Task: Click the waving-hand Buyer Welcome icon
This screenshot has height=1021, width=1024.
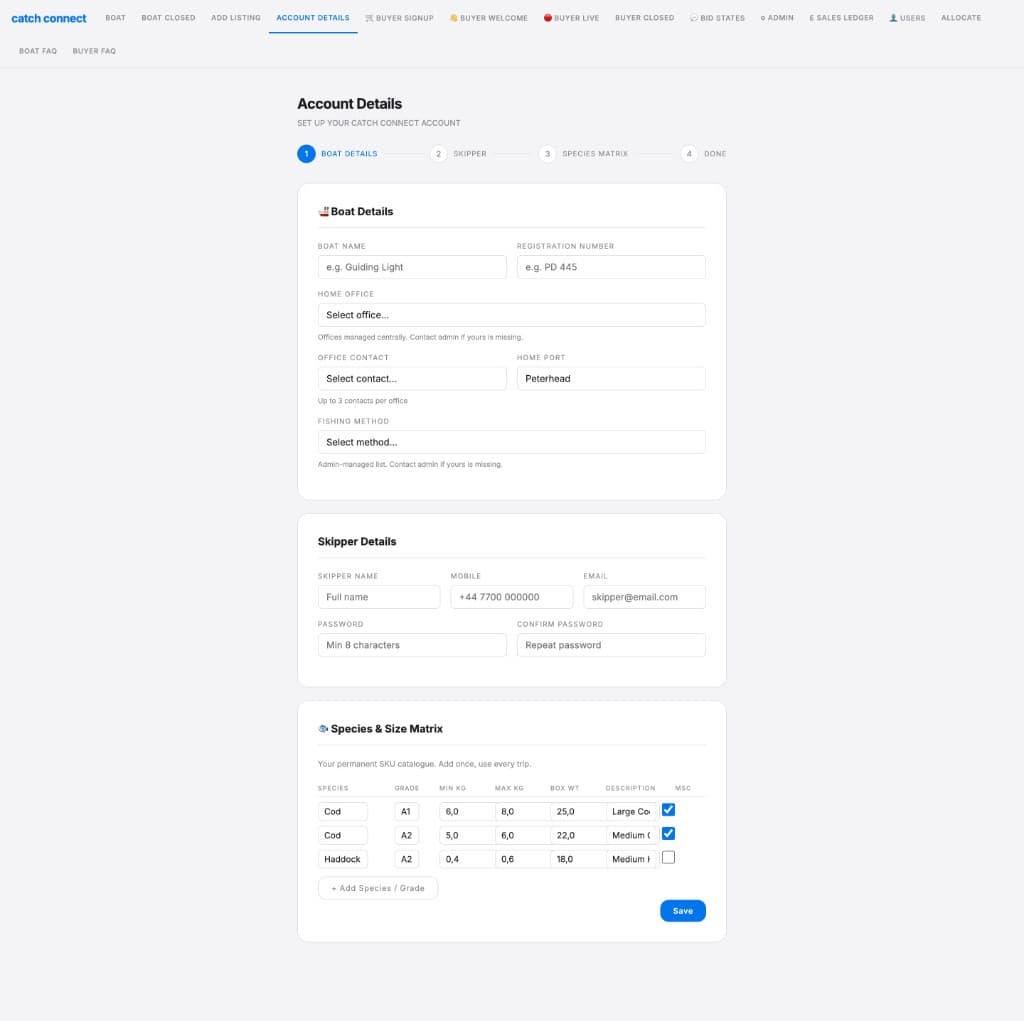Action: [x=452, y=17]
